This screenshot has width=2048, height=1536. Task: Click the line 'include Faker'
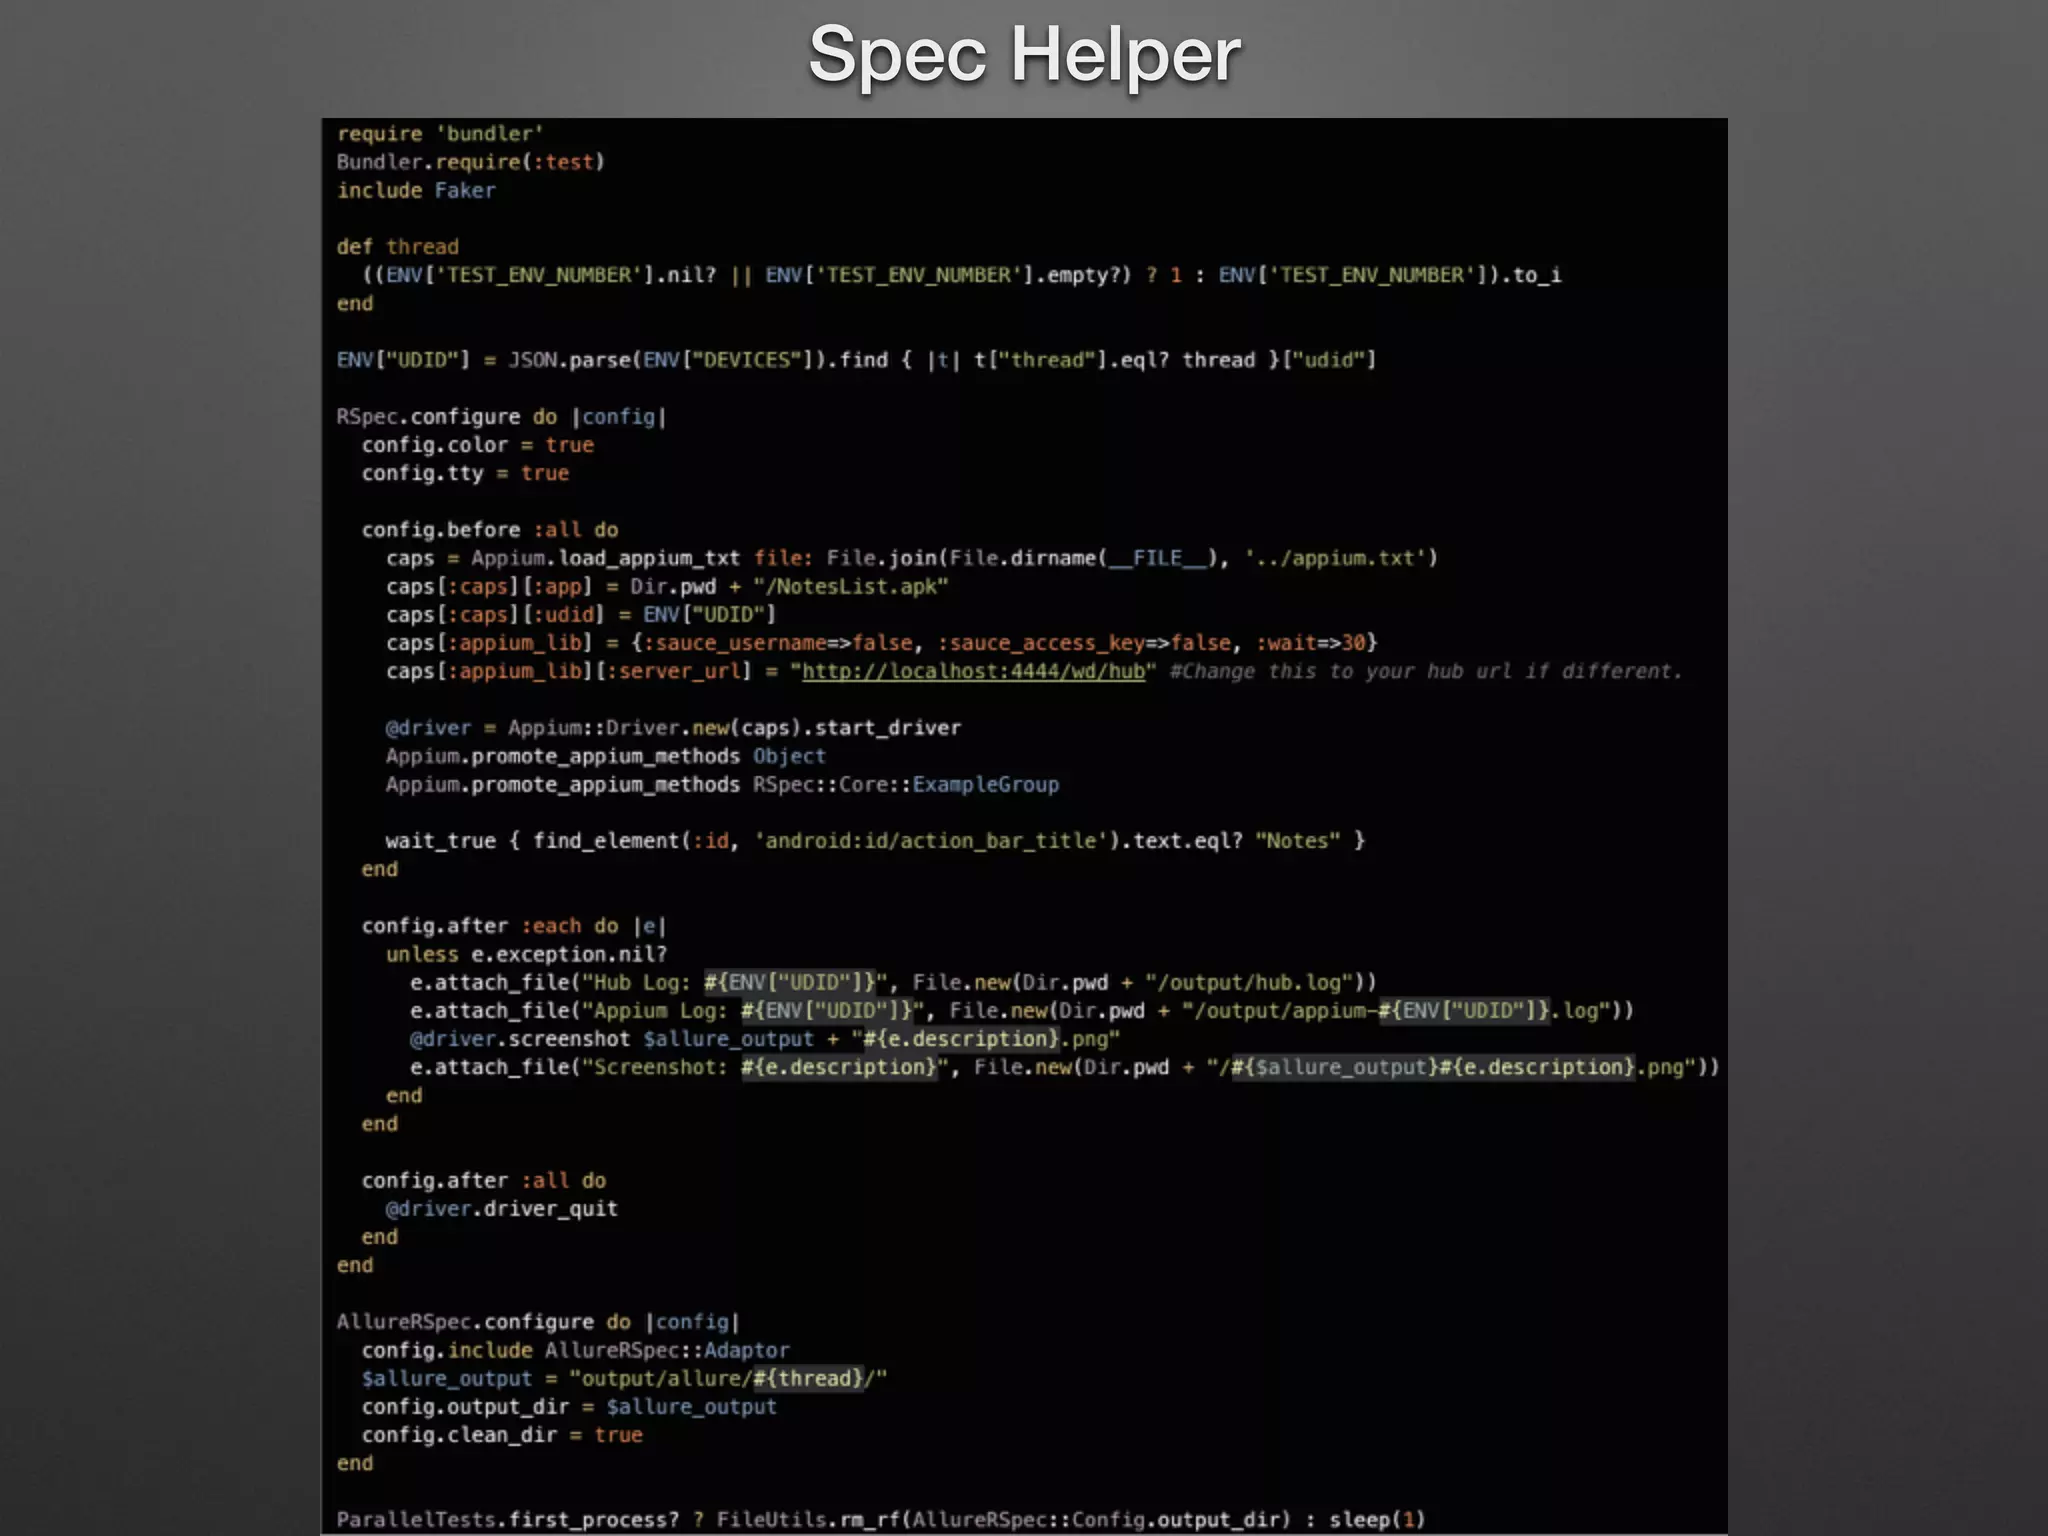pyautogui.click(x=416, y=190)
